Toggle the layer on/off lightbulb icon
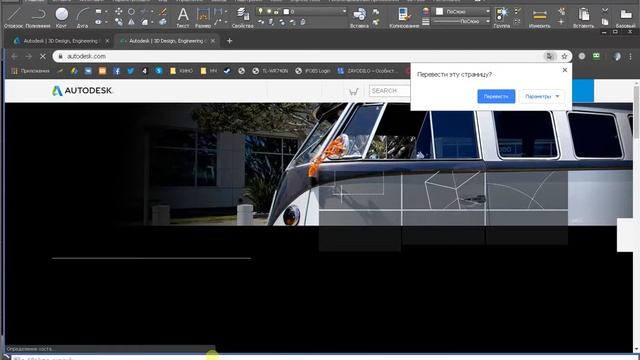The width and height of the screenshot is (640, 360). pyautogui.click(x=260, y=11)
